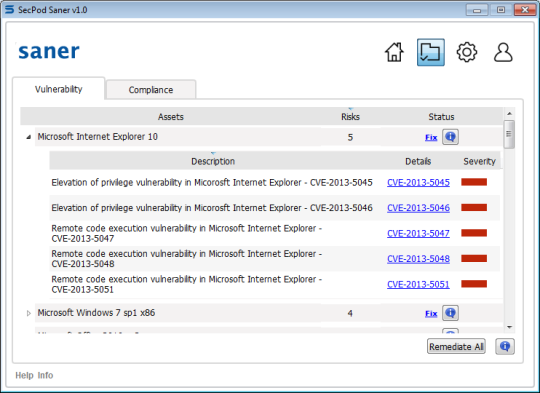Collapse the Microsoft Internet Explorer 10 row
This screenshot has width=540, height=393.
(29, 137)
